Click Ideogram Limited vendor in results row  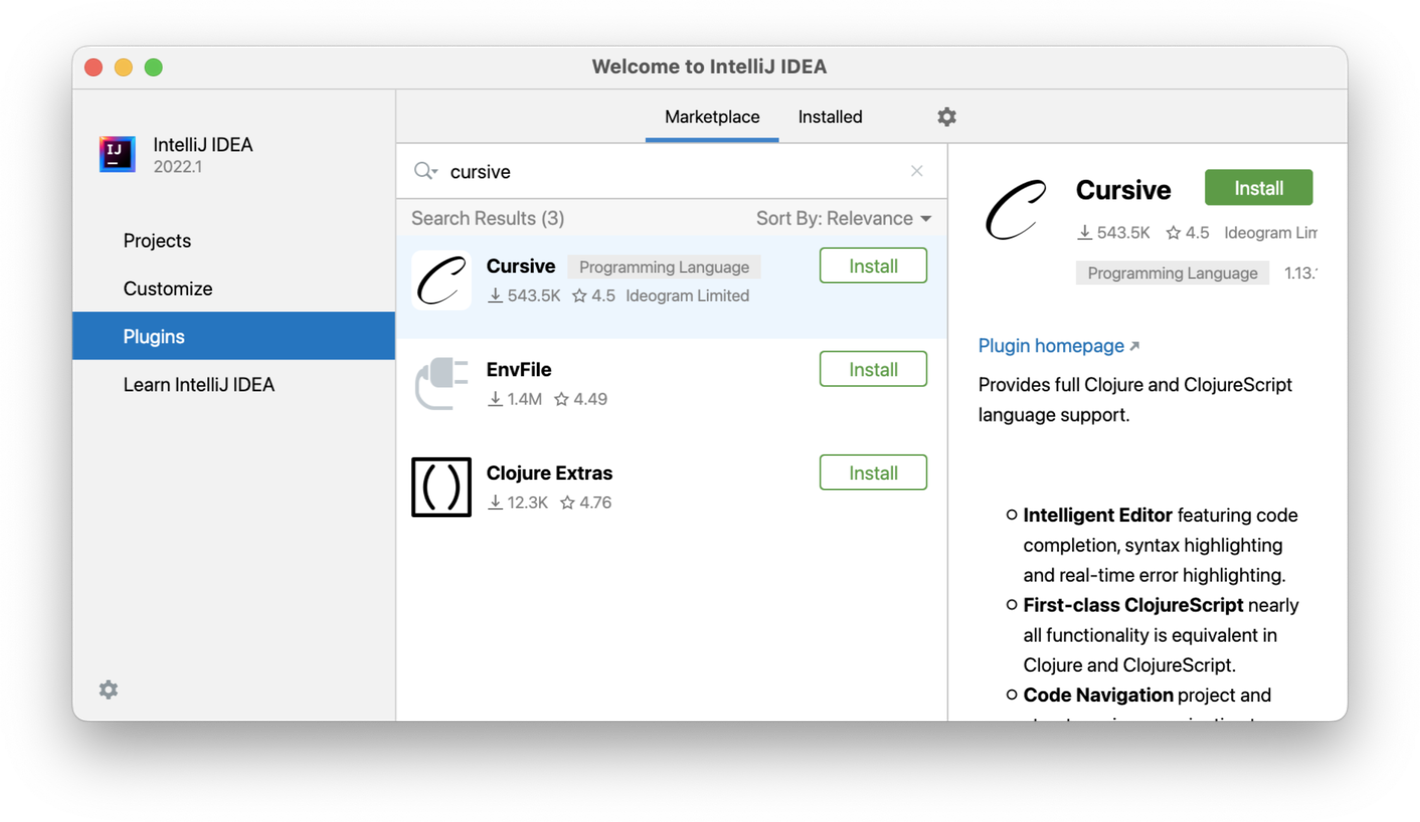point(687,296)
